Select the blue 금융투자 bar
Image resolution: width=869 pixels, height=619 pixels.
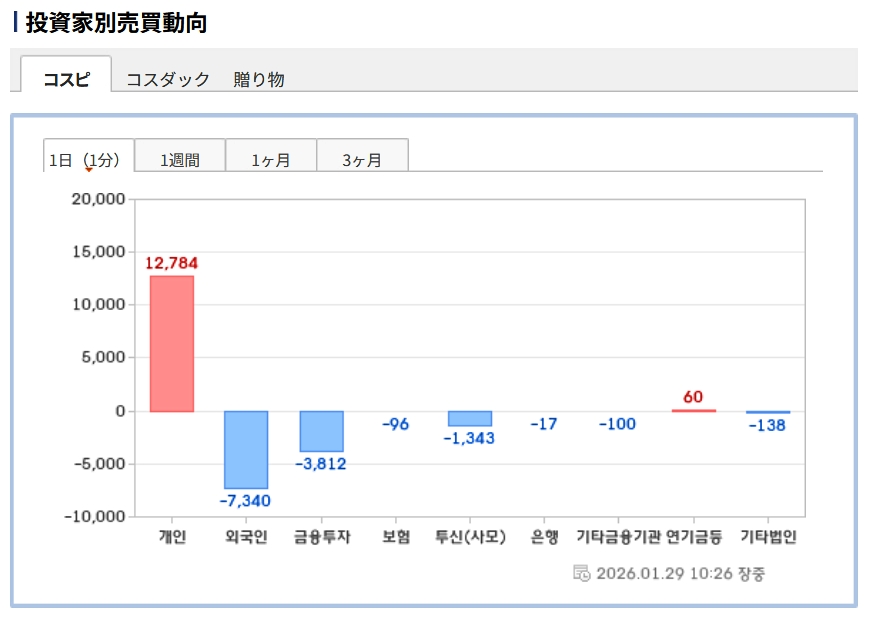coord(321,431)
